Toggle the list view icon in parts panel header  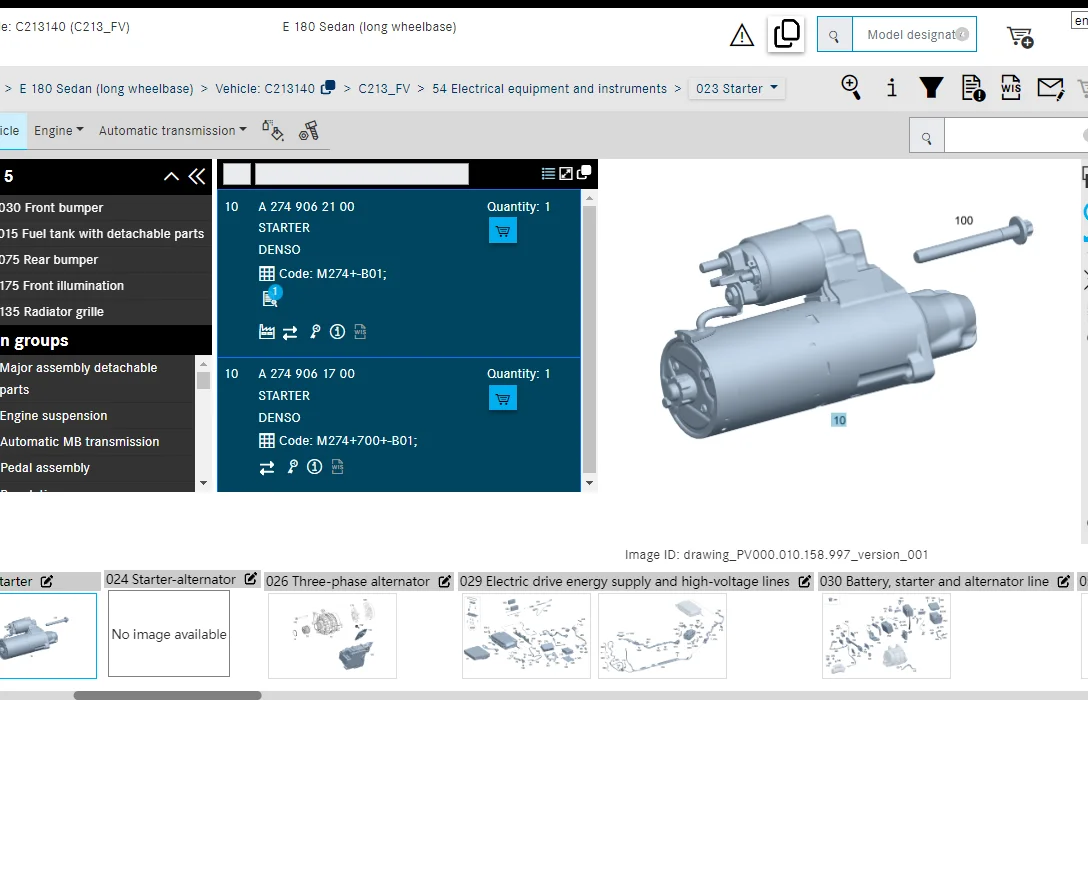[x=548, y=174]
